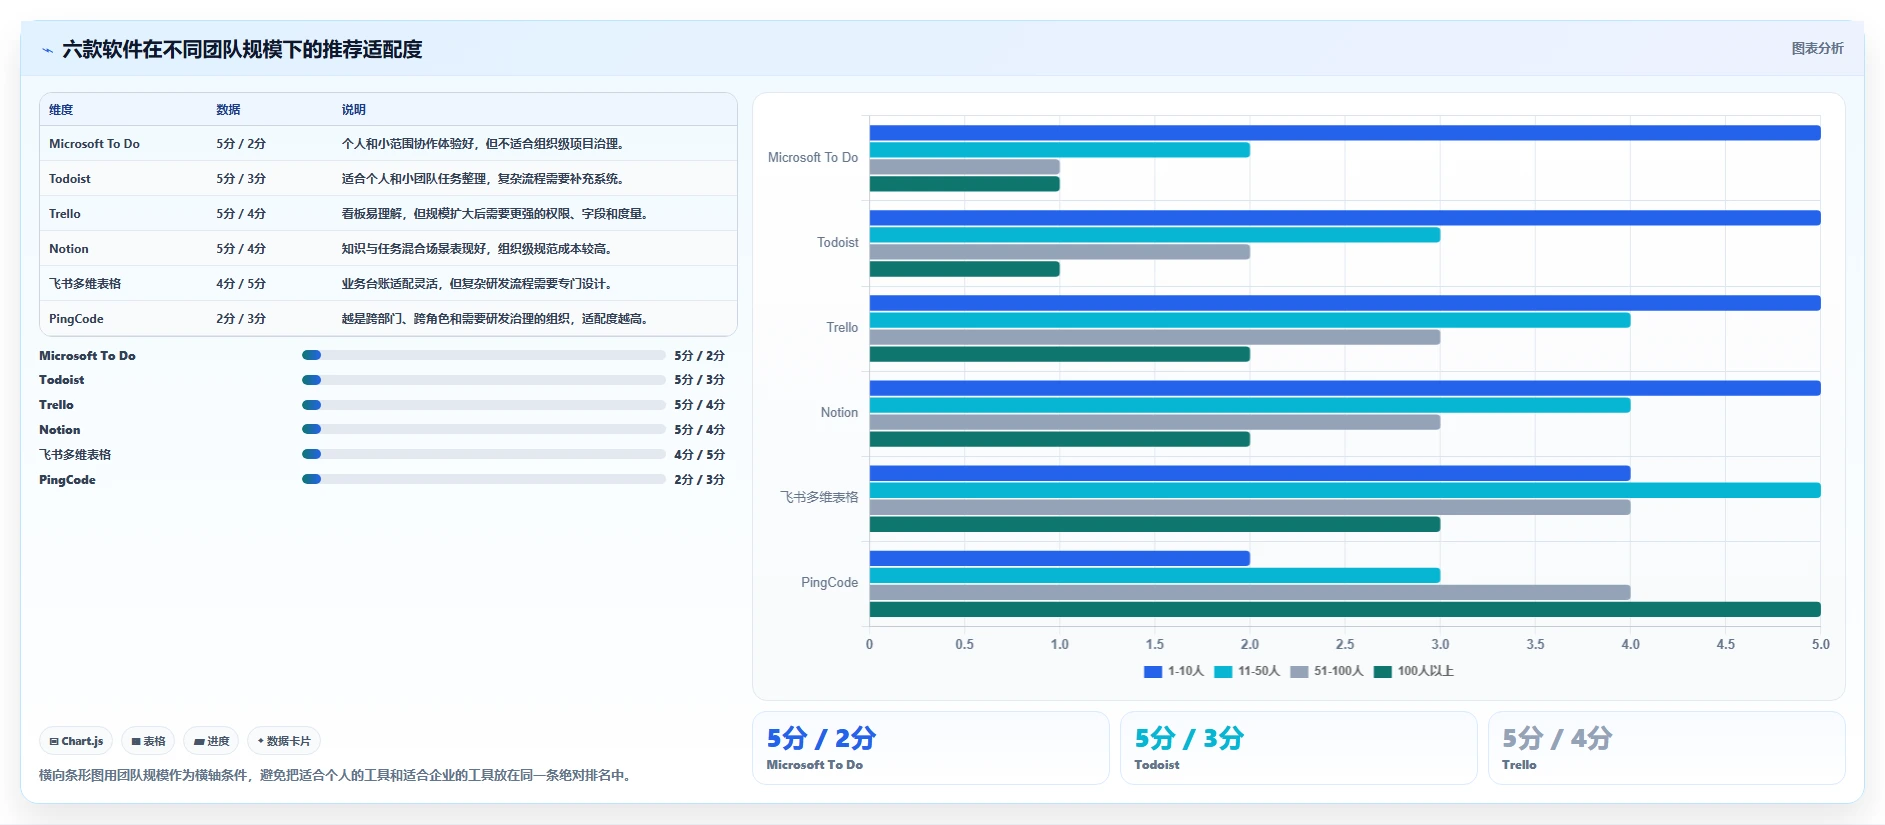Click description 越是跨部门
The height and width of the screenshot is (825, 1885).
point(496,319)
